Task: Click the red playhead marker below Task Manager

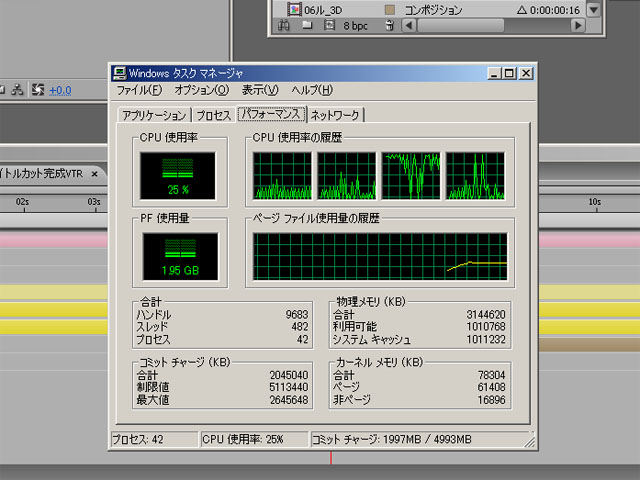Action: point(331,458)
